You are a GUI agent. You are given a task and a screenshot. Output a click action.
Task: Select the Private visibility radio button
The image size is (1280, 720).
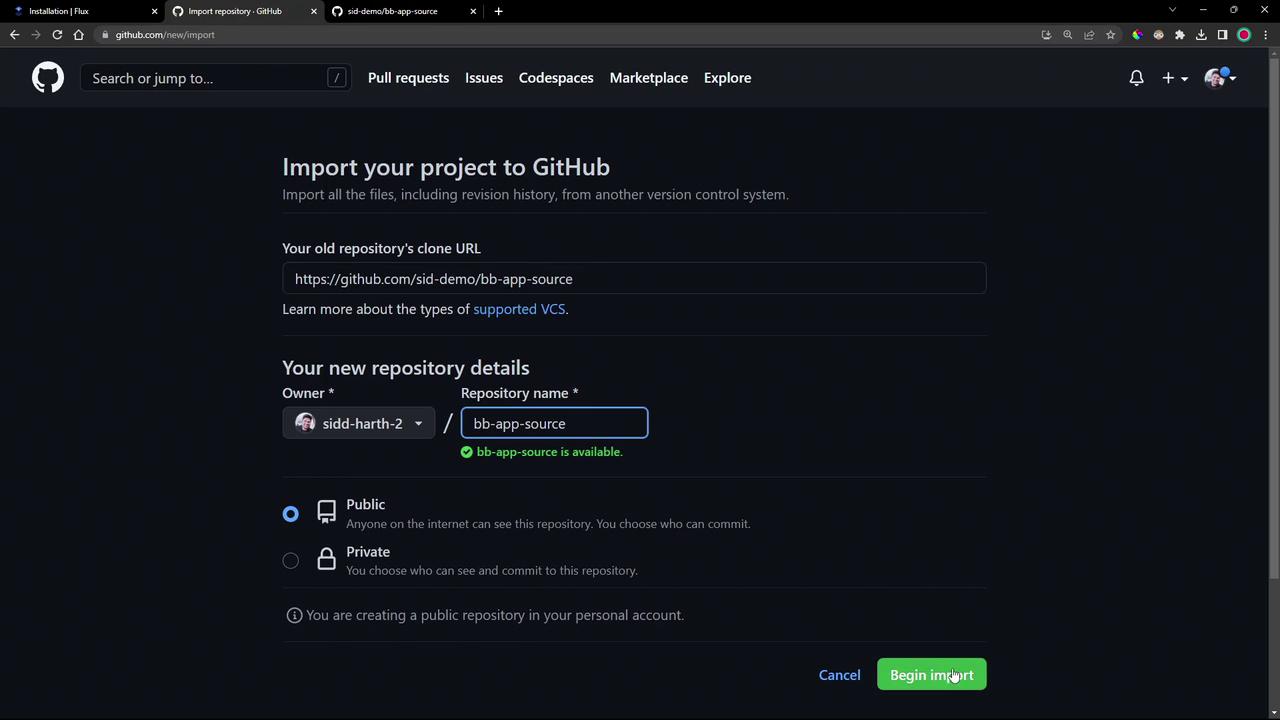290,561
